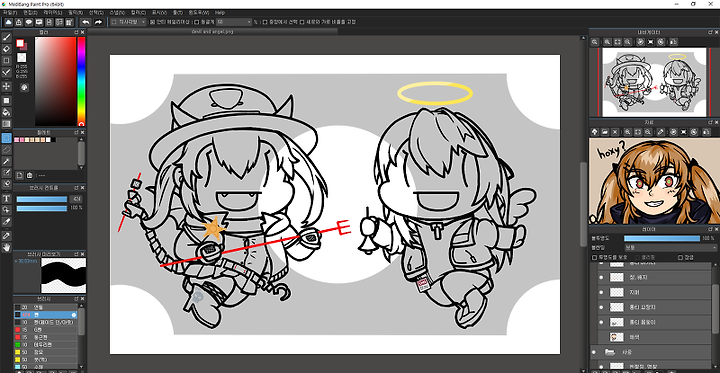The height and width of the screenshot is (373, 720).
Task: Click the Redo arrow button
Action: 98,22
